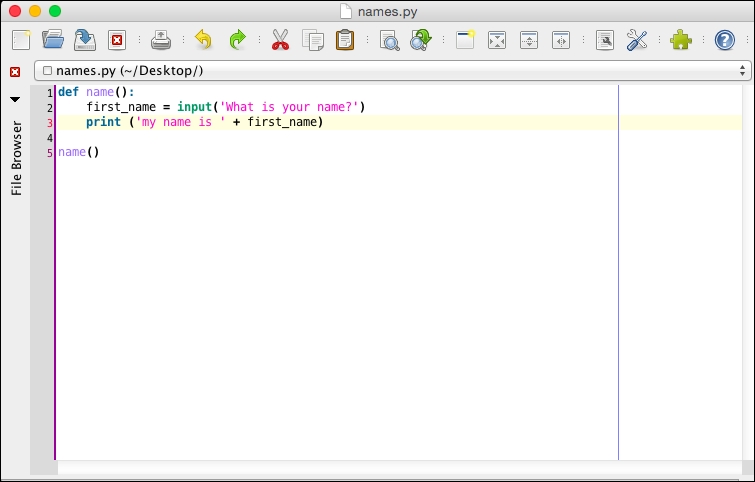The width and height of the screenshot is (755, 482).
Task: Click the names.py title in title bar
Action: tap(387, 12)
